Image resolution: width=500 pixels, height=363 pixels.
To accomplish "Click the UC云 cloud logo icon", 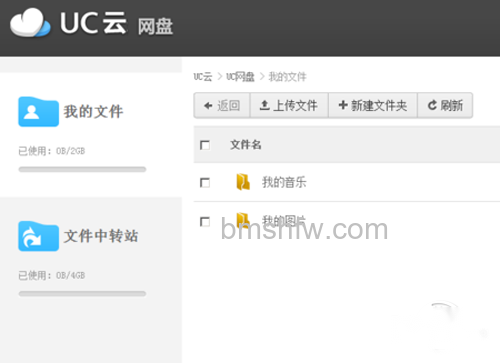I will 30,23.
